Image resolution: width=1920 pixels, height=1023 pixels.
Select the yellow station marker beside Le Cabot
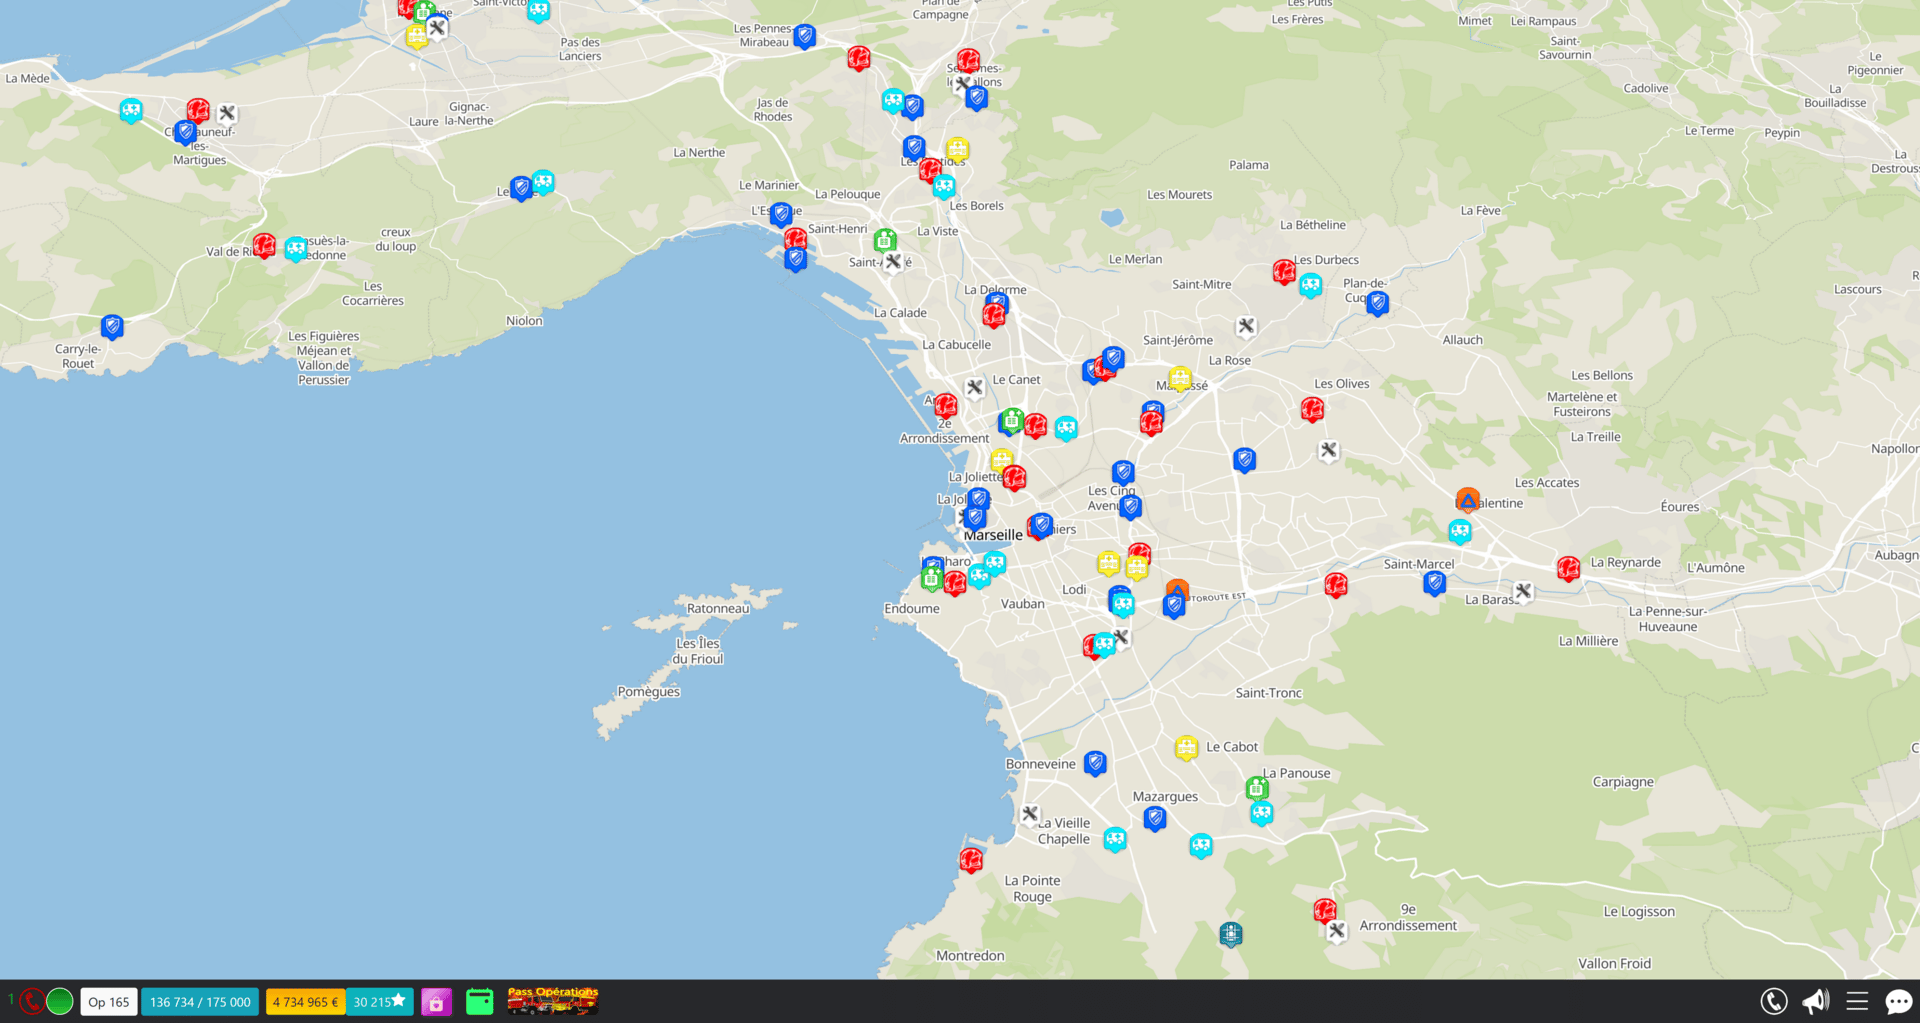[1186, 747]
